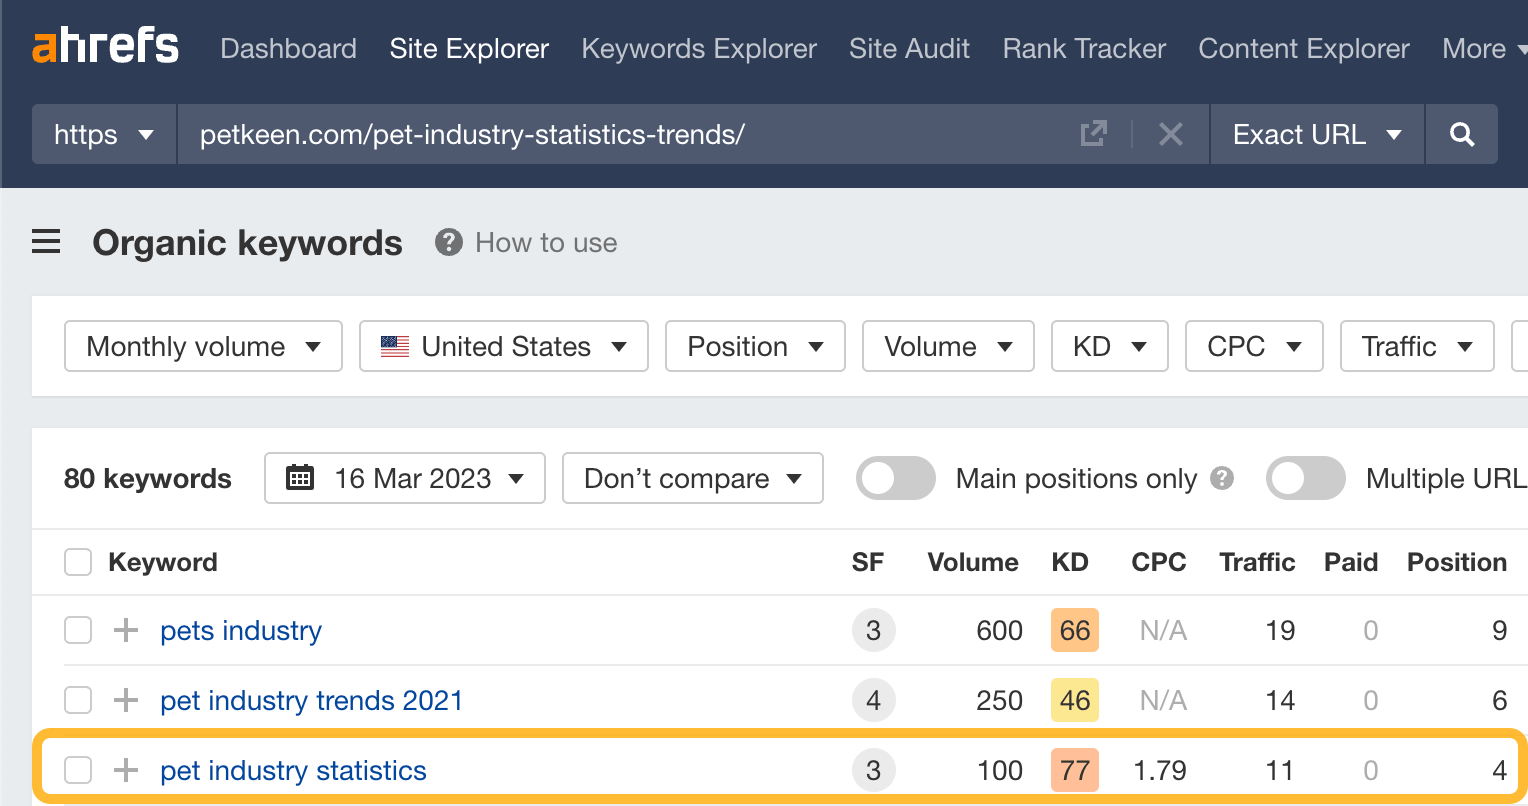This screenshot has height=806, width=1528.
Task: Switch to Keywords Explorer
Action: [698, 48]
